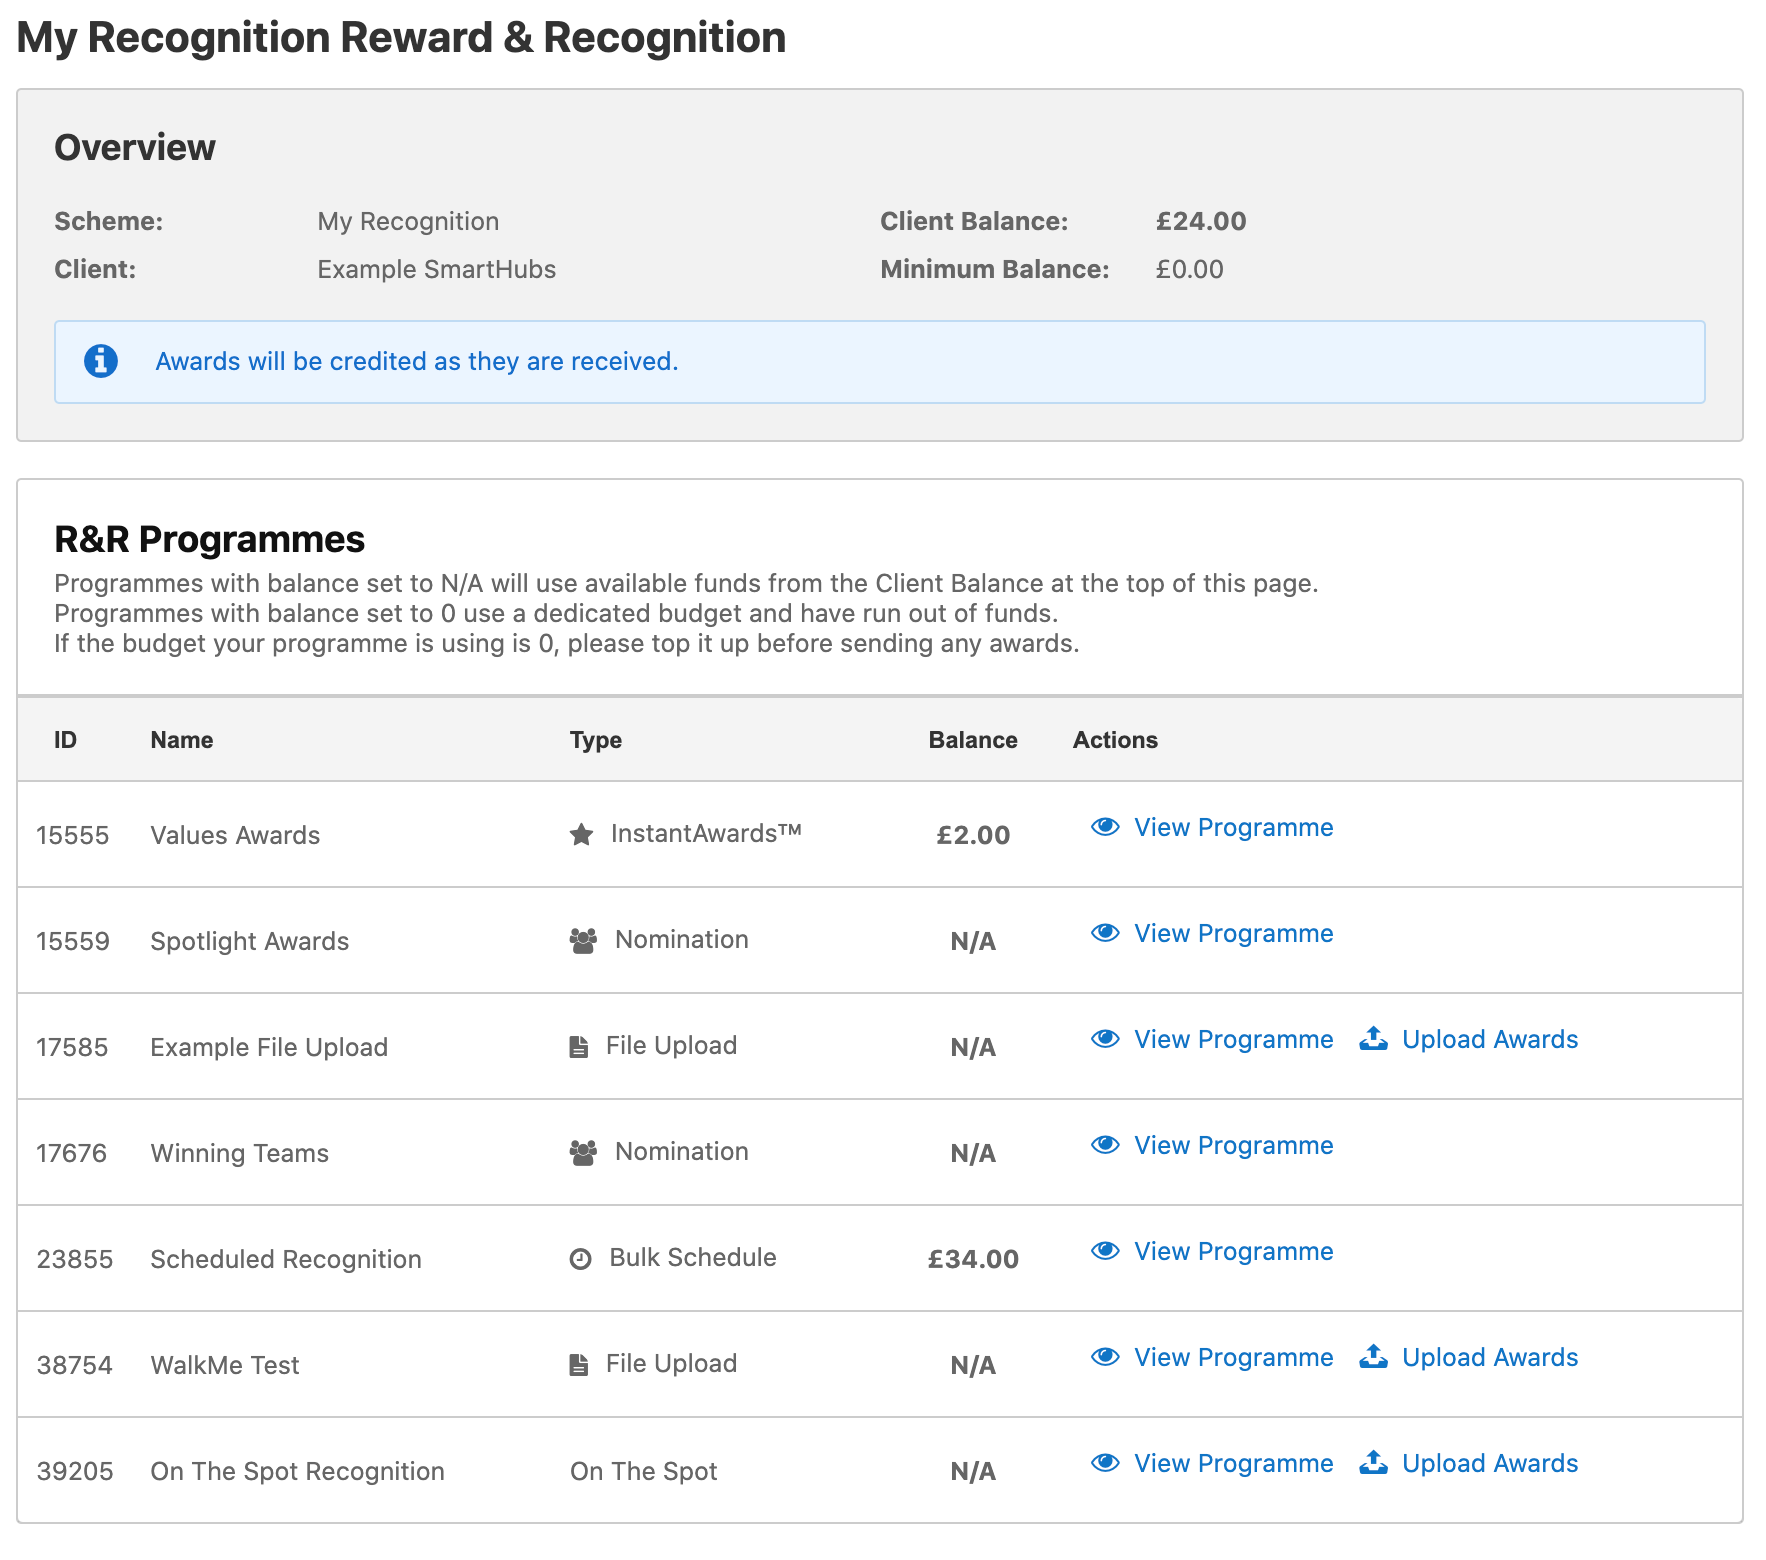Click the eye icon for Scheduled Recognition programme
Image resolution: width=1766 pixels, height=1560 pixels.
click(1104, 1250)
